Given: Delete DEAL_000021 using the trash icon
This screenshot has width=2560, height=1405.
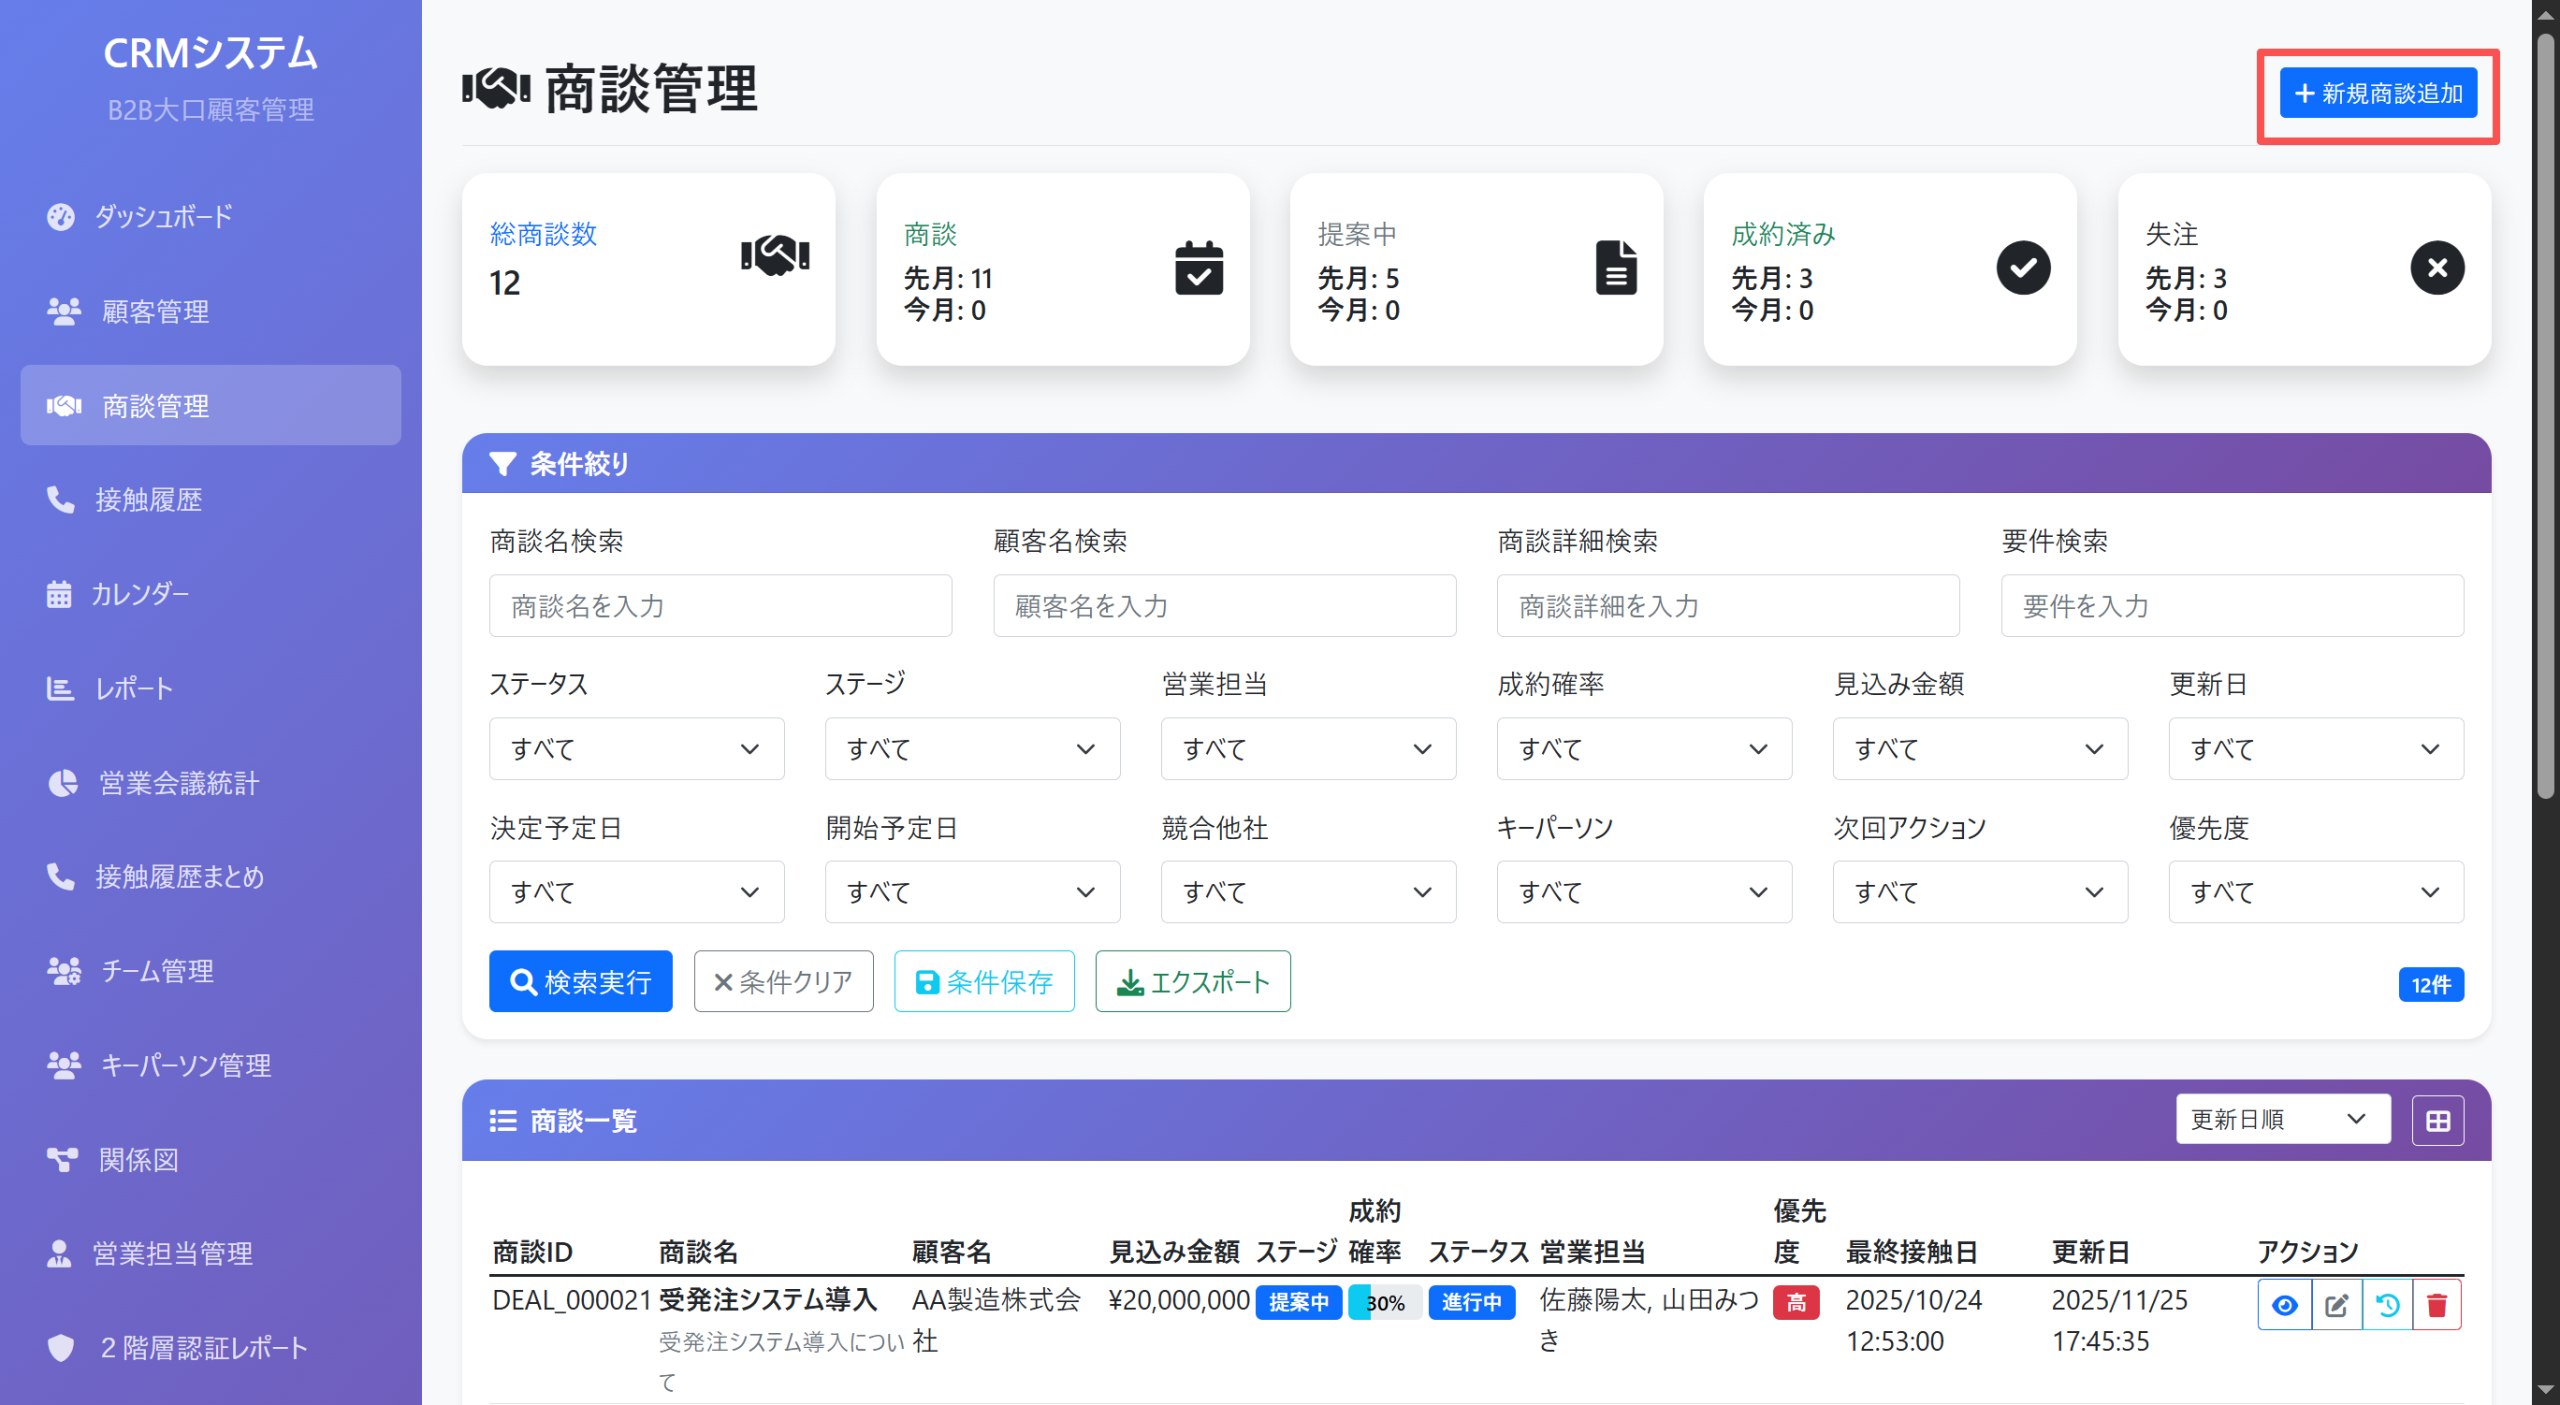Looking at the screenshot, I should click(x=2437, y=1304).
